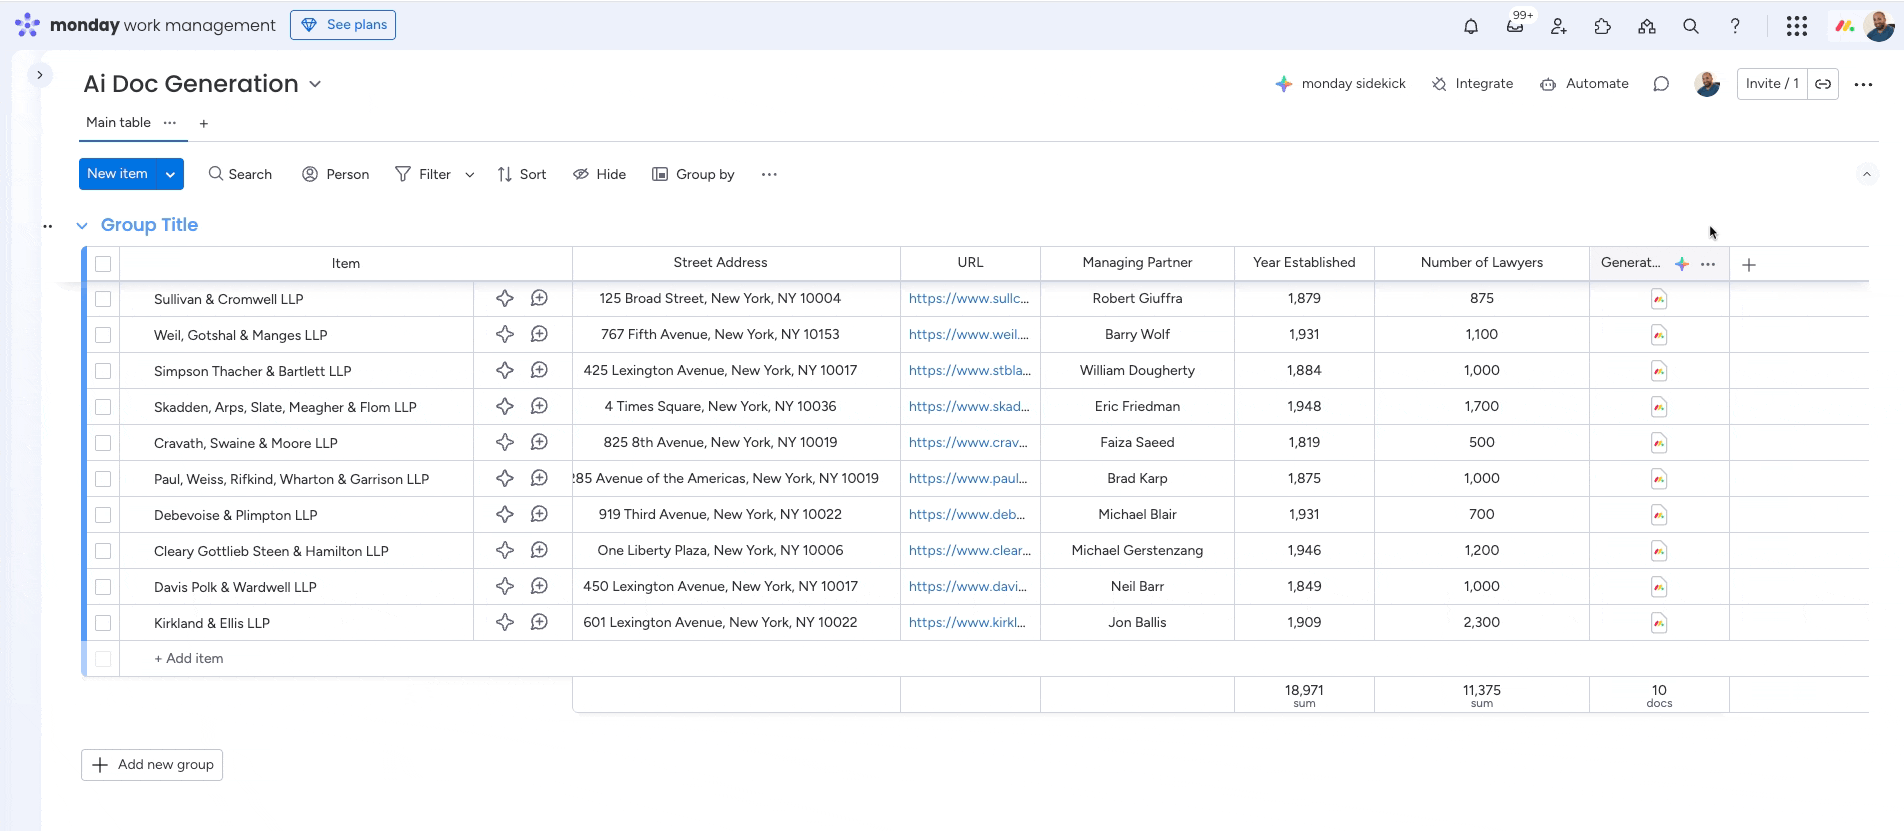The width and height of the screenshot is (1904, 831).
Task: Collapse the Group Title group
Action: (x=82, y=226)
